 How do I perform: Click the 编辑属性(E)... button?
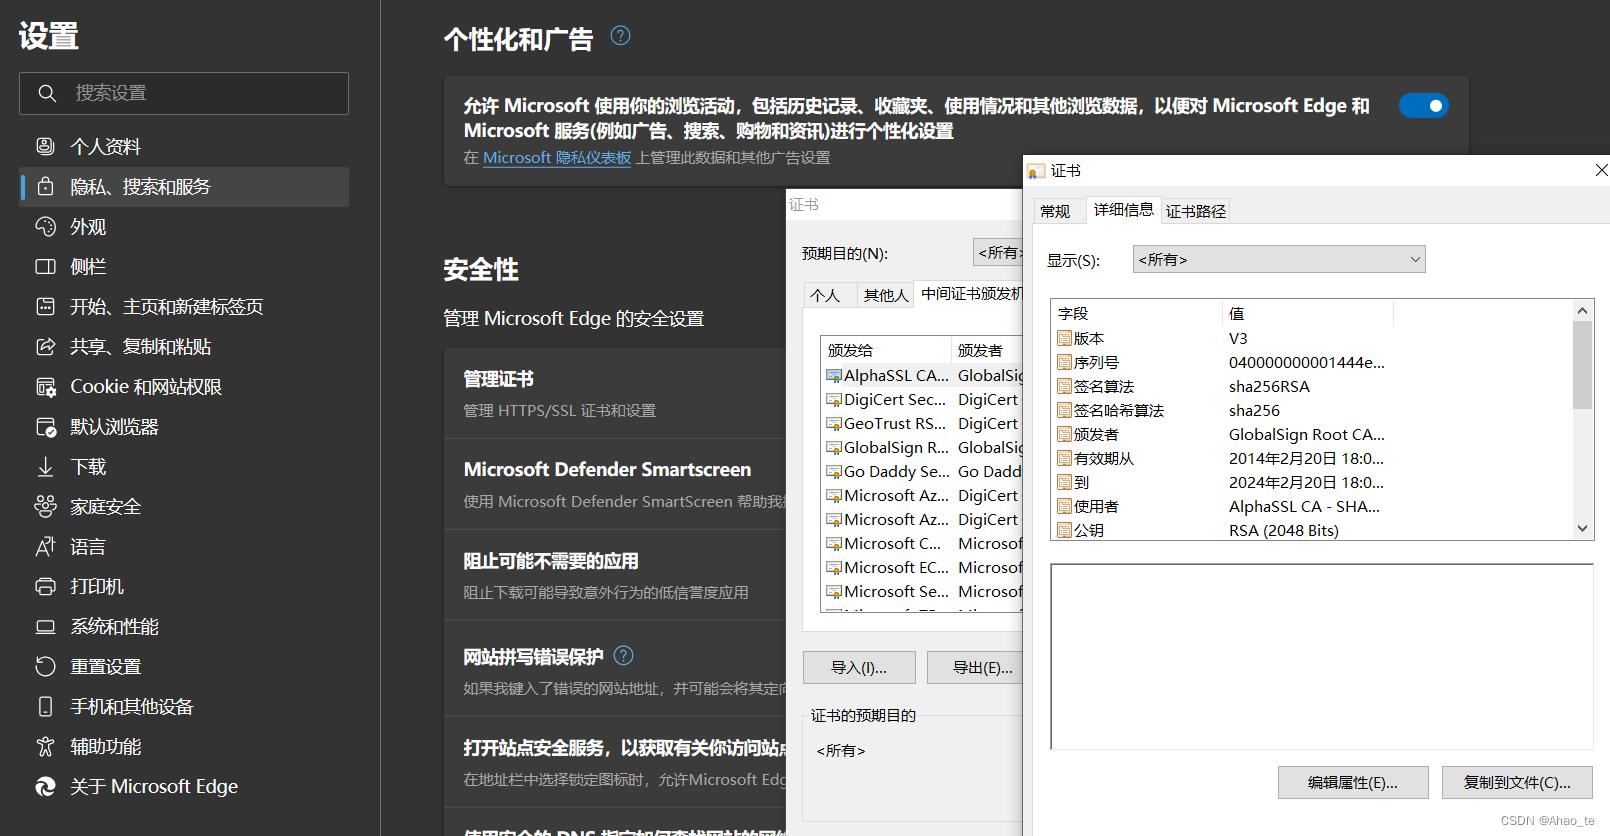click(x=1353, y=782)
